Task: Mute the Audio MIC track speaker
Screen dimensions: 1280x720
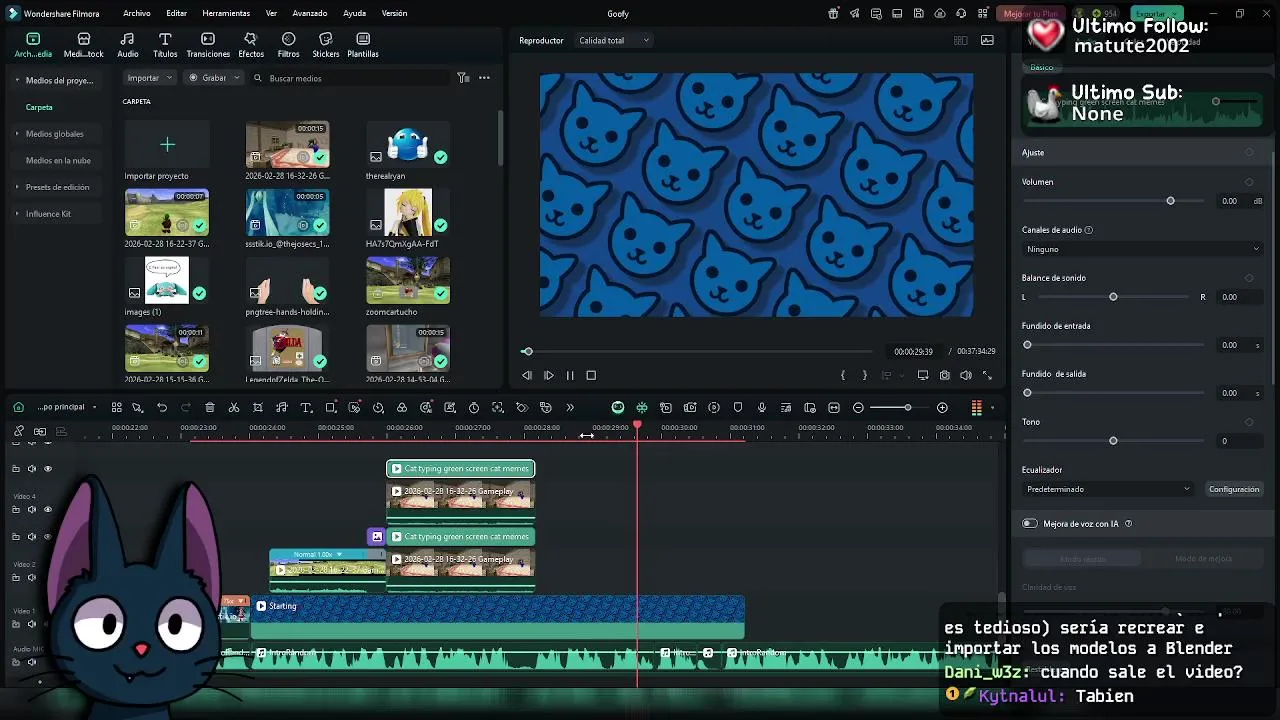Action: click(32, 662)
